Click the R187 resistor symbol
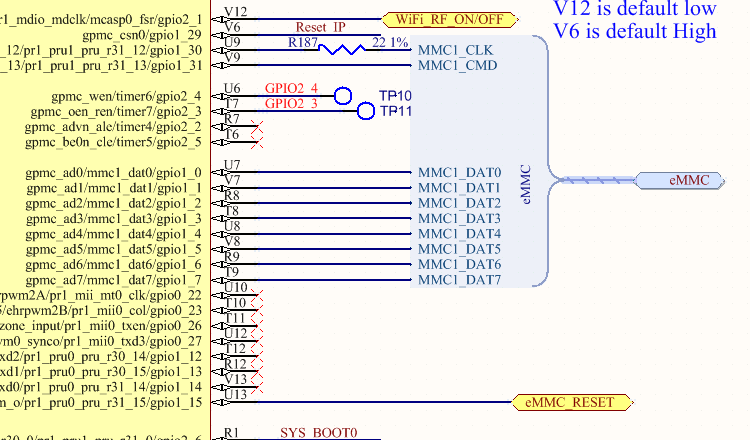Screen dimensions: 750x440 (342, 49)
